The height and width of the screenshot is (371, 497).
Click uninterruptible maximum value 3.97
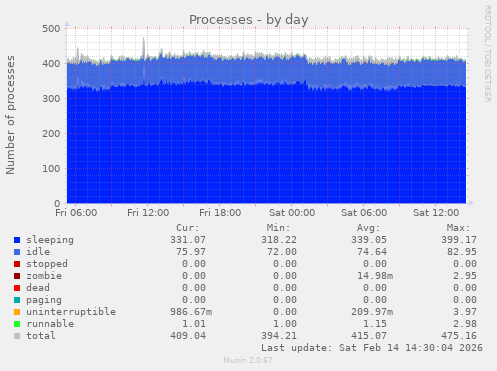(x=465, y=312)
